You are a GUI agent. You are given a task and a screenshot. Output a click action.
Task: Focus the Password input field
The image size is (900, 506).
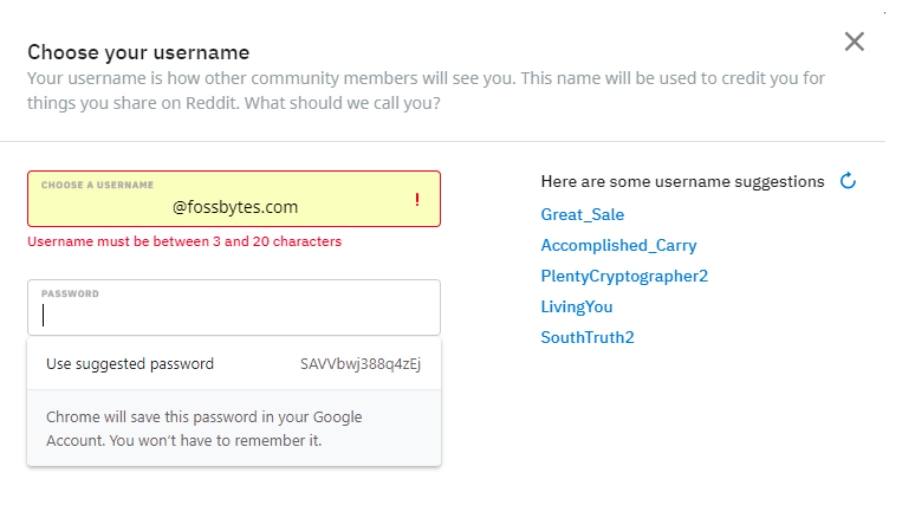233,315
